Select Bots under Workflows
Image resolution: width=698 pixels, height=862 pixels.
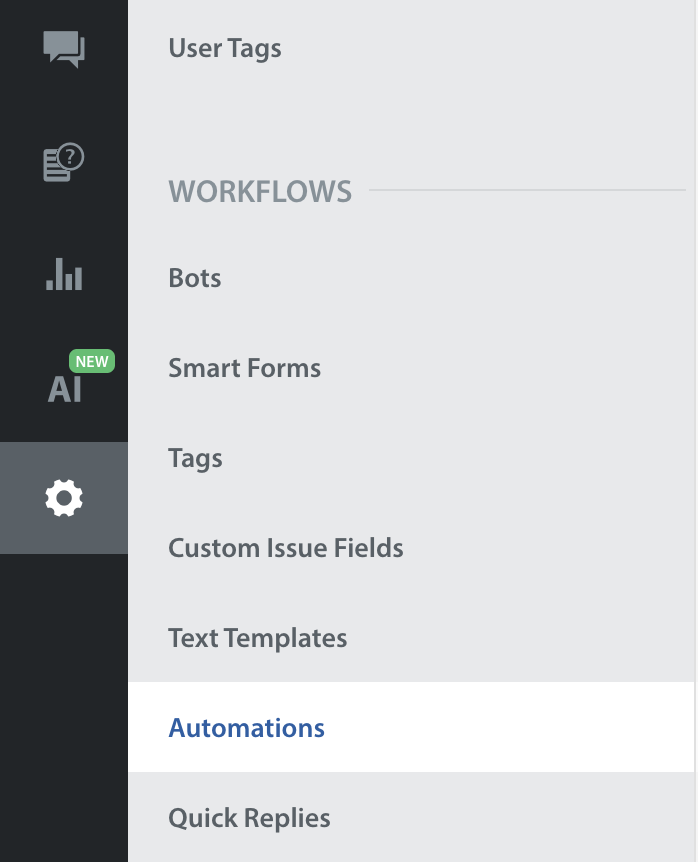point(195,278)
